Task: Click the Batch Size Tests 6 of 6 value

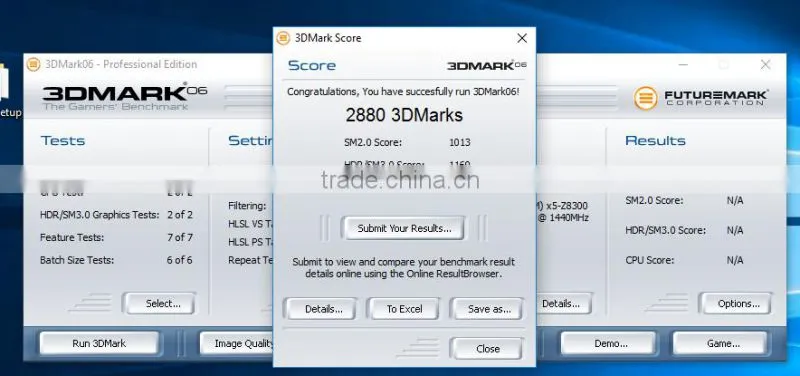Action: tap(180, 260)
